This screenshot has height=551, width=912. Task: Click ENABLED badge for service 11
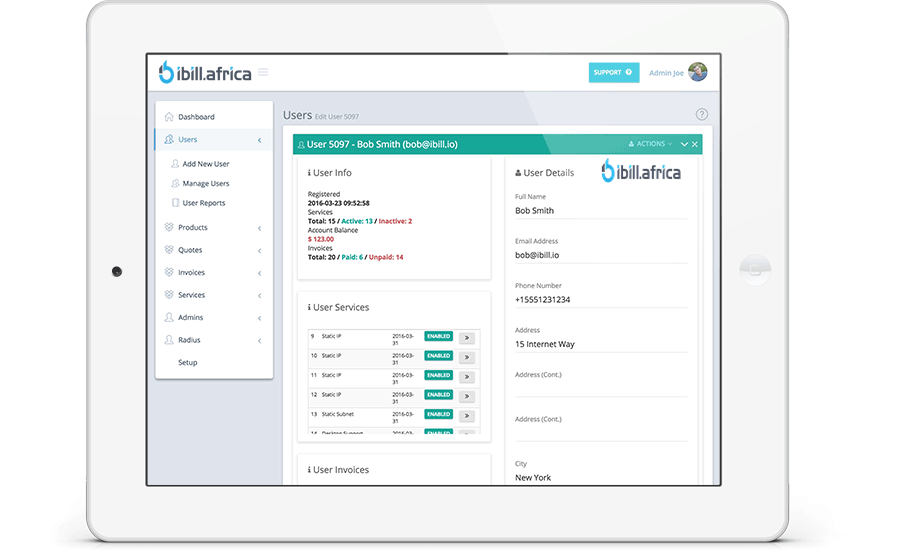pyautogui.click(x=439, y=375)
